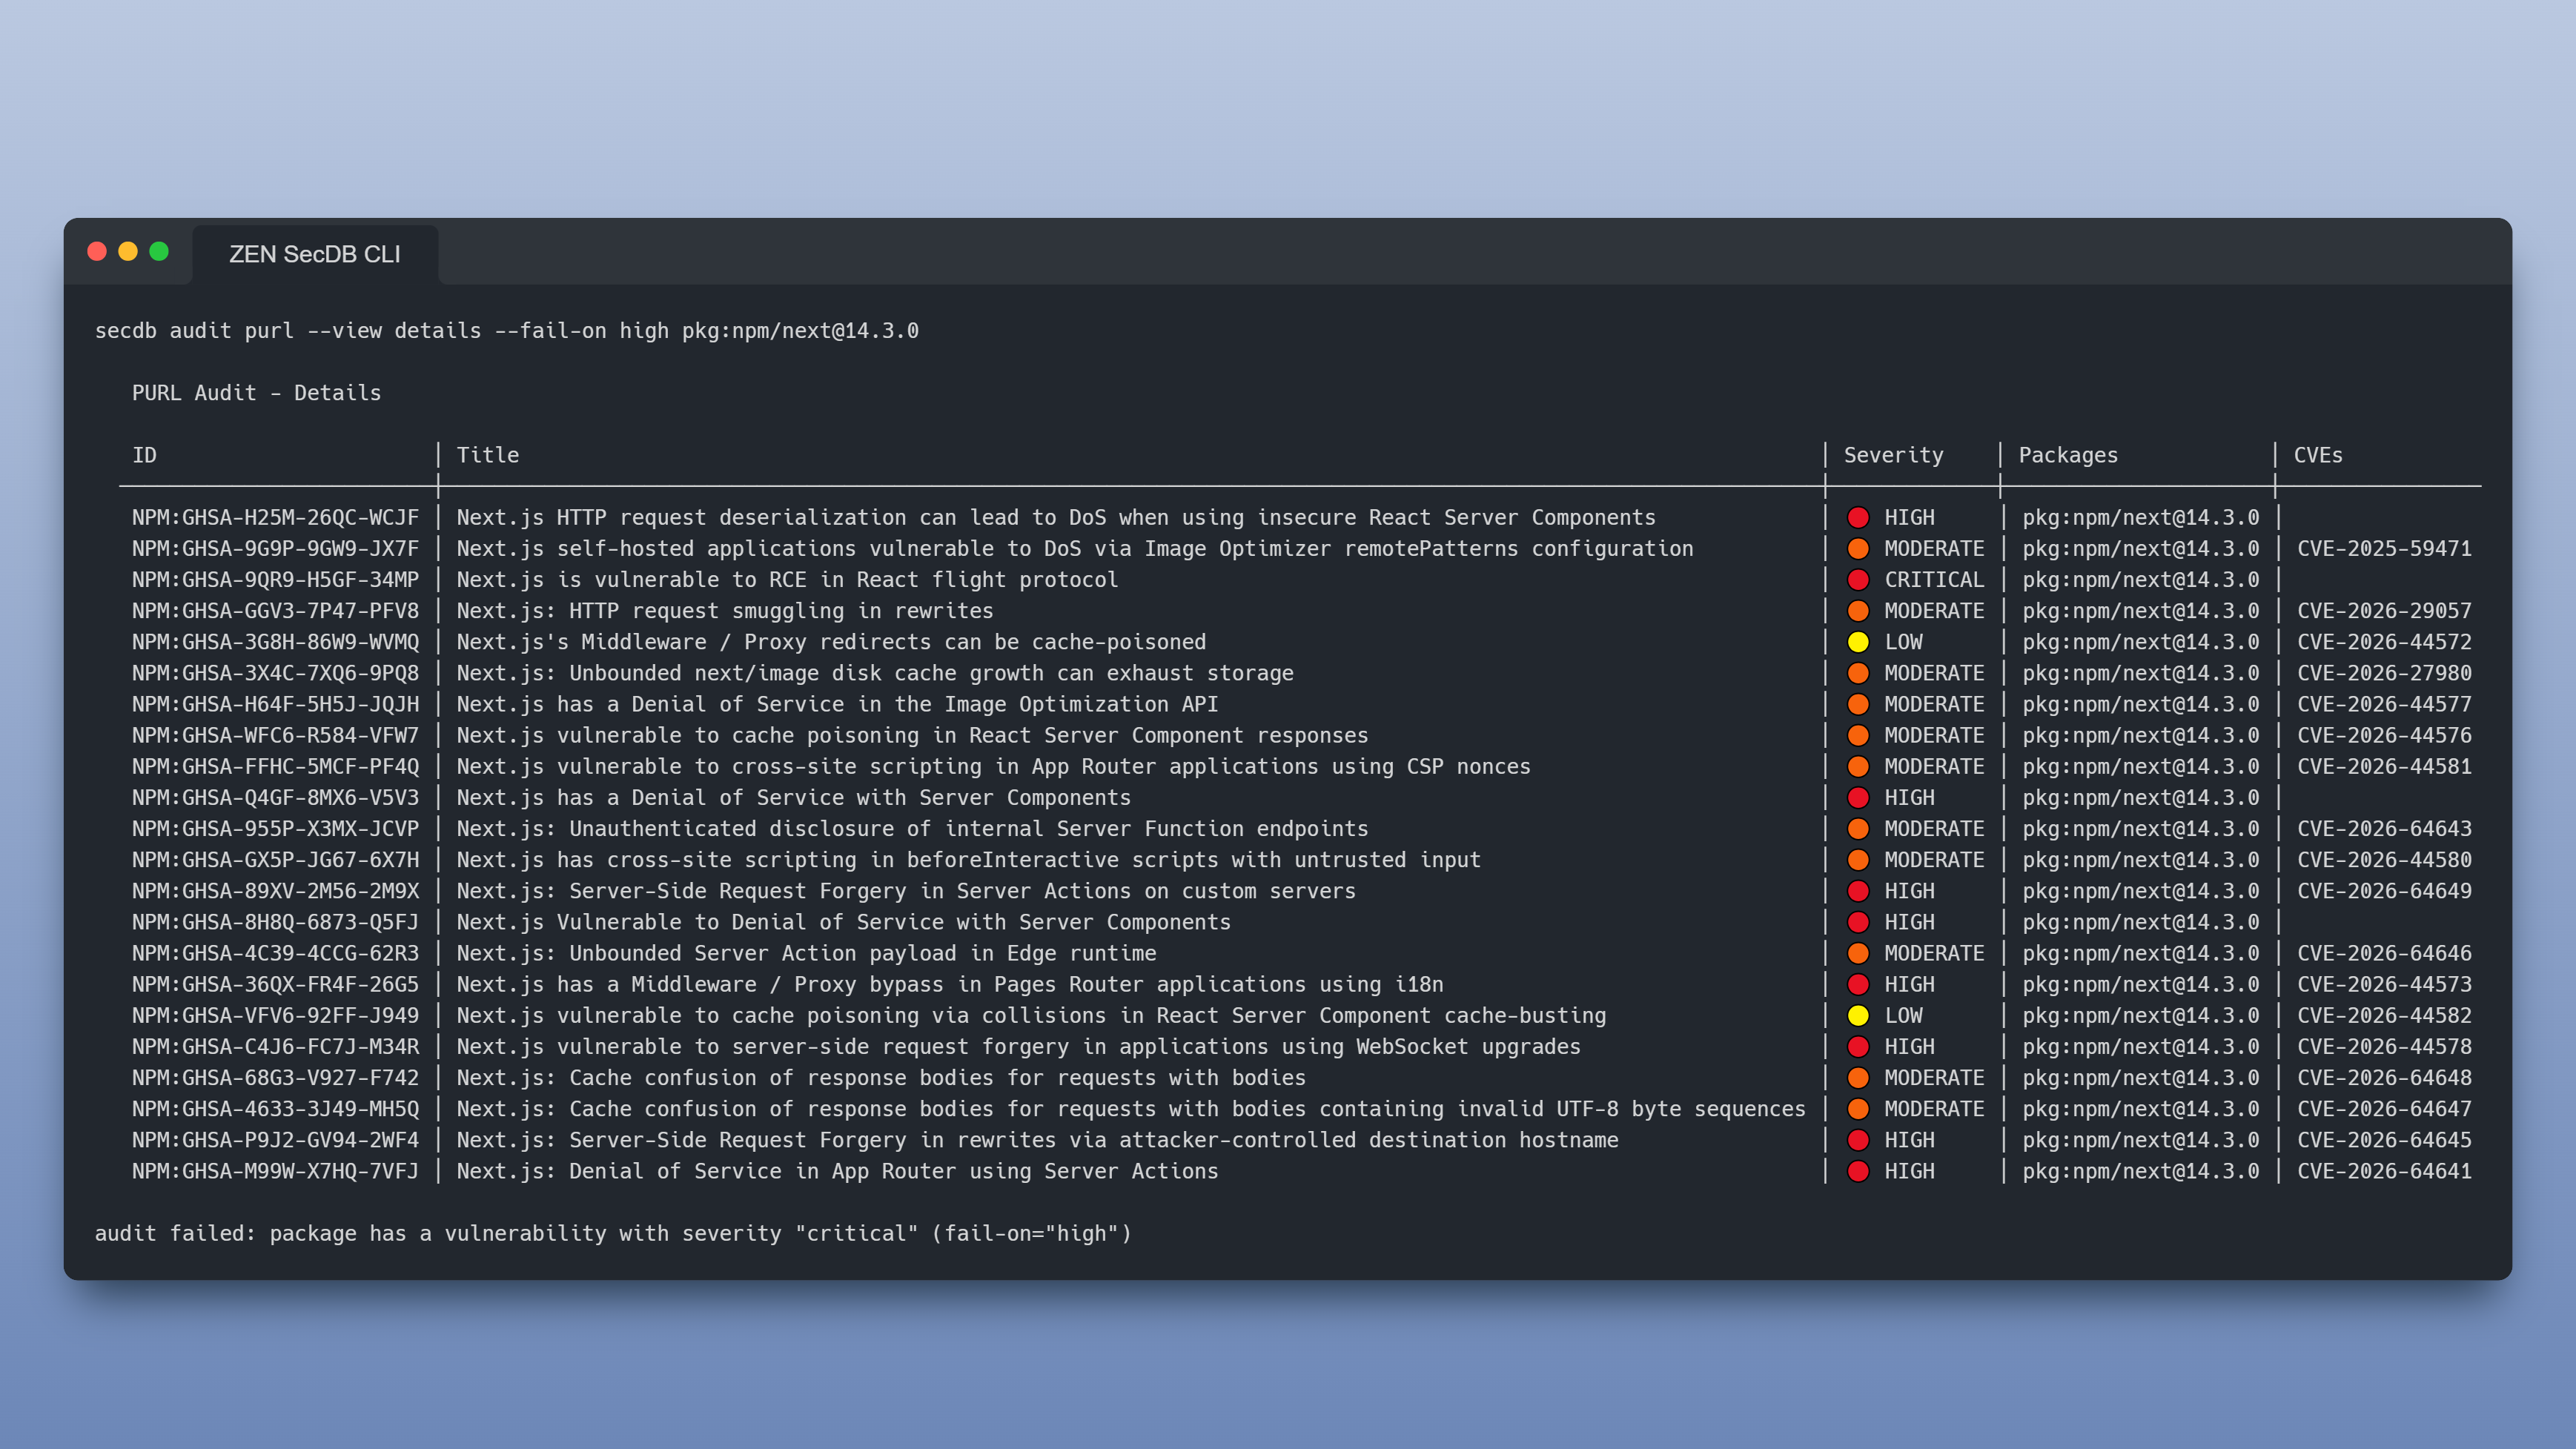
Task: Click the CRITICAL severity label
Action: (x=1934, y=579)
